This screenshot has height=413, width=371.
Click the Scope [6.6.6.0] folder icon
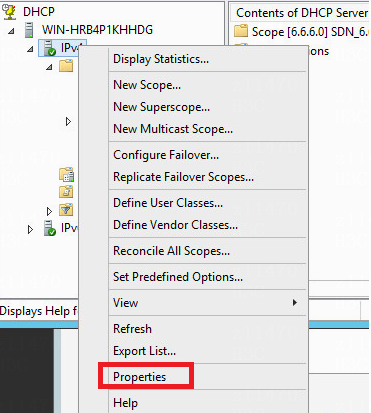pos(241,31)
